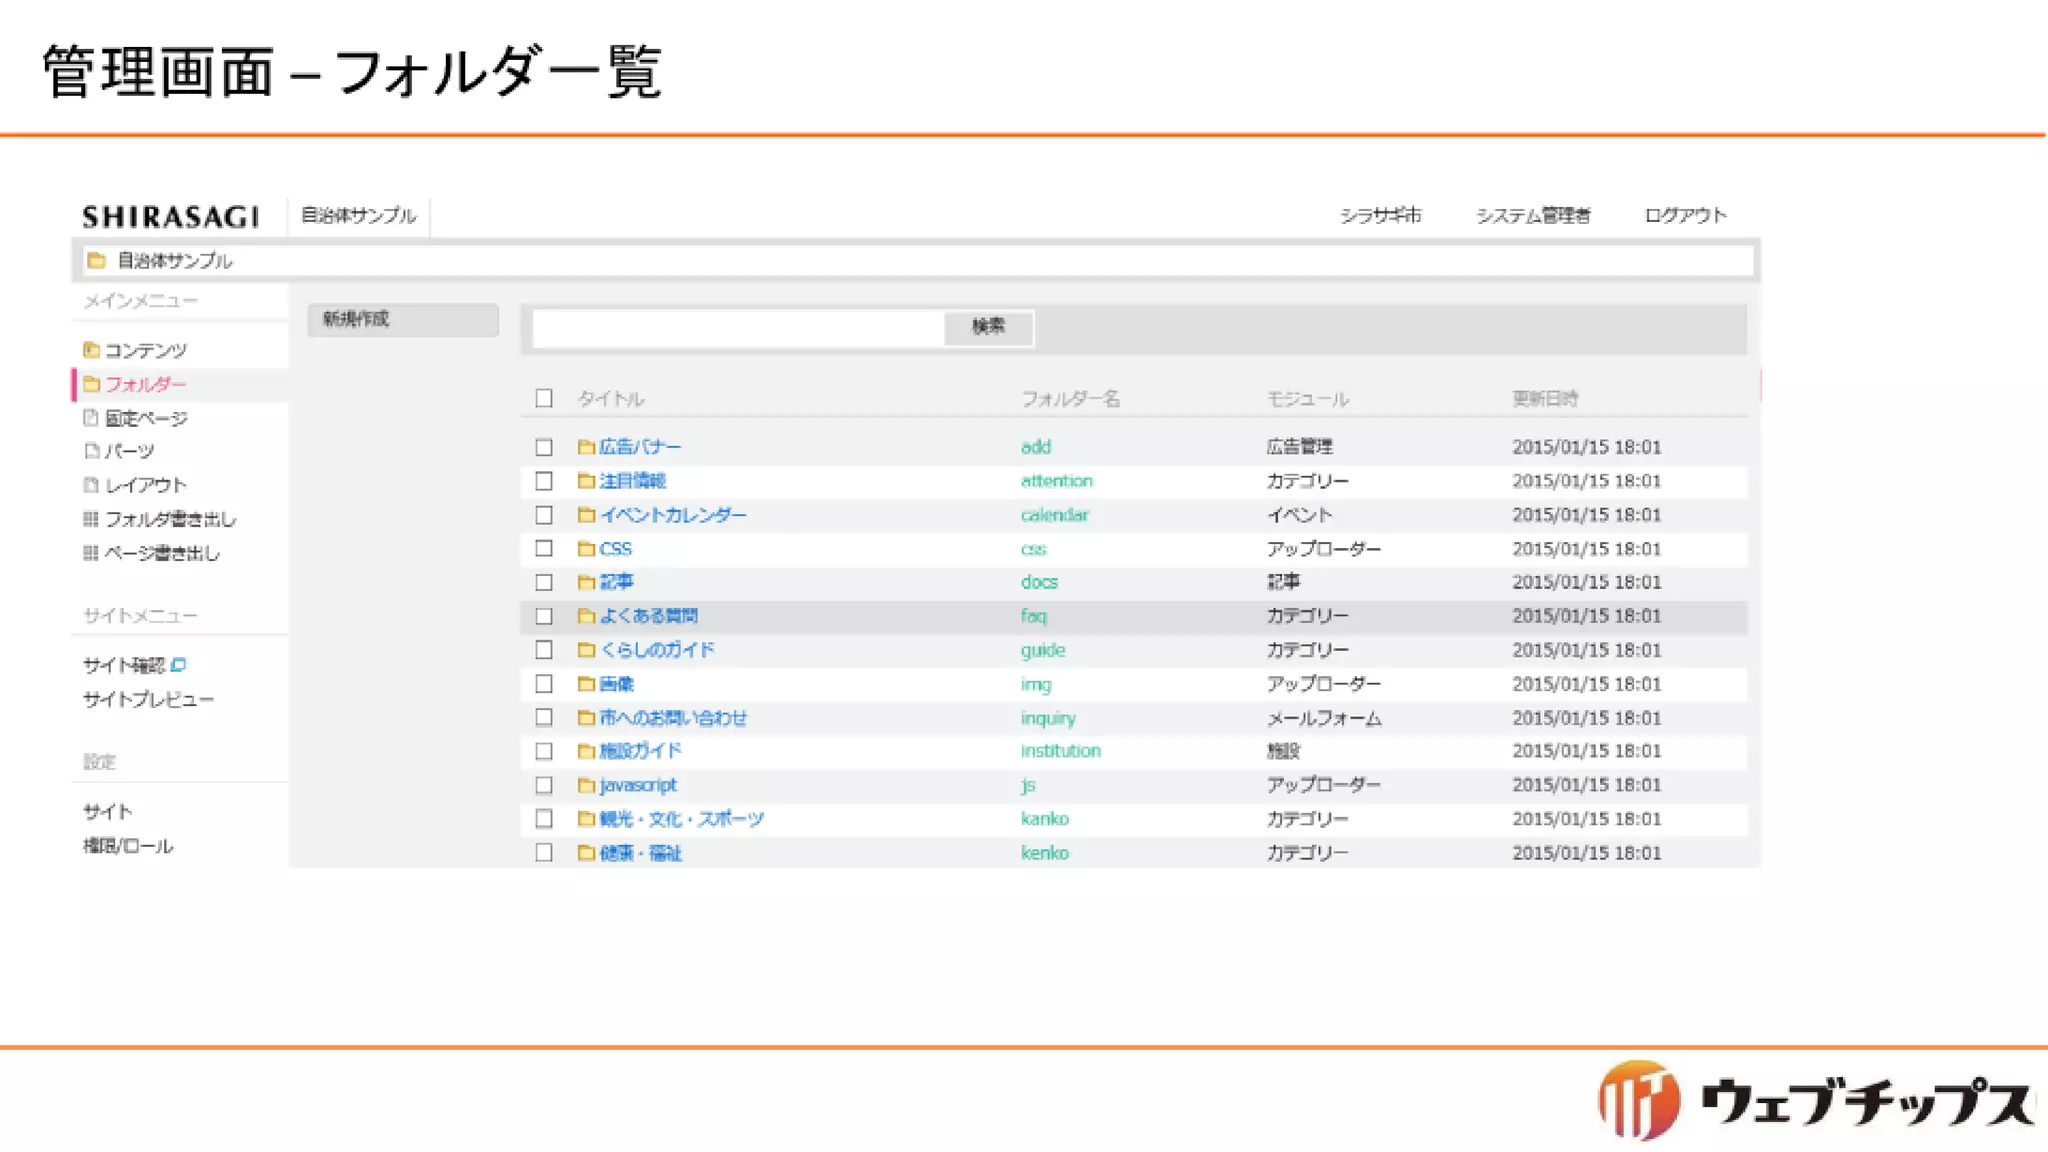
Task: Click the breadcrumb folder icon for 自治体サンプル
Action: pos(97,261)
